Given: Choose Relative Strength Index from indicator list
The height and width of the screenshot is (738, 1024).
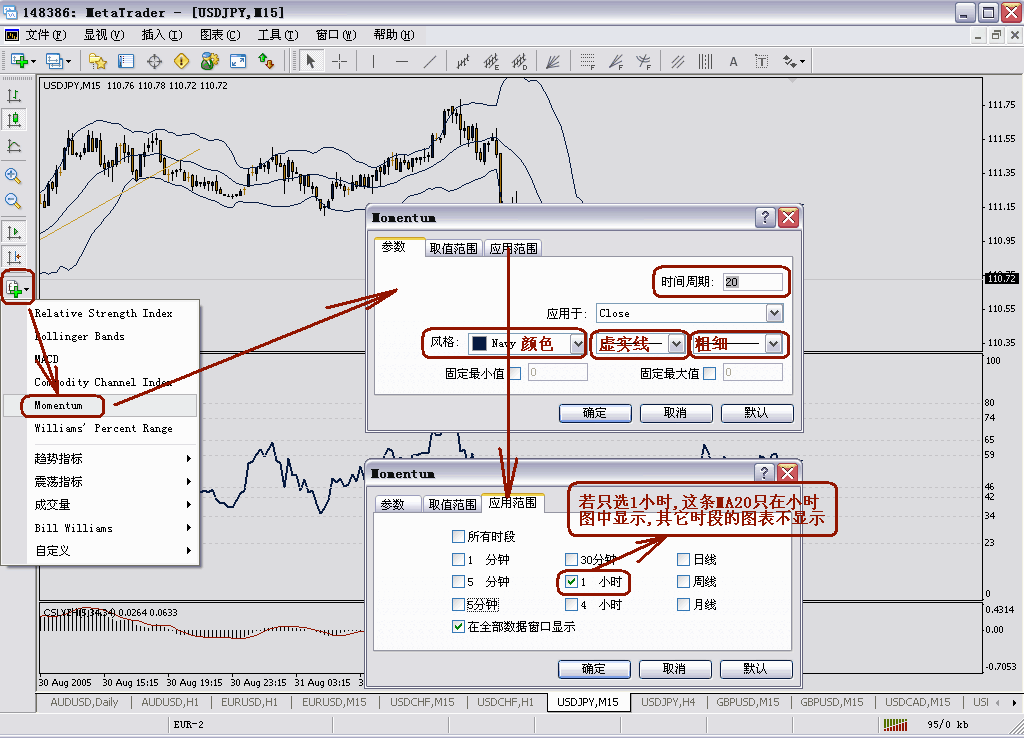Looking at the screenshot, I should [103, 313].
